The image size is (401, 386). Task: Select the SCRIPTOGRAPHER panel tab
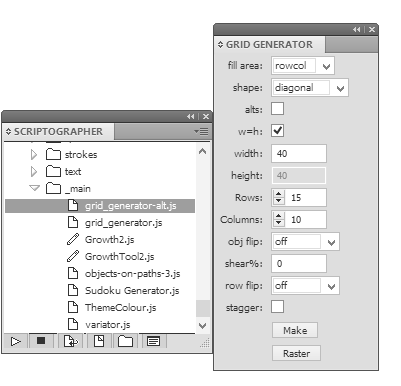click(58, 132)
